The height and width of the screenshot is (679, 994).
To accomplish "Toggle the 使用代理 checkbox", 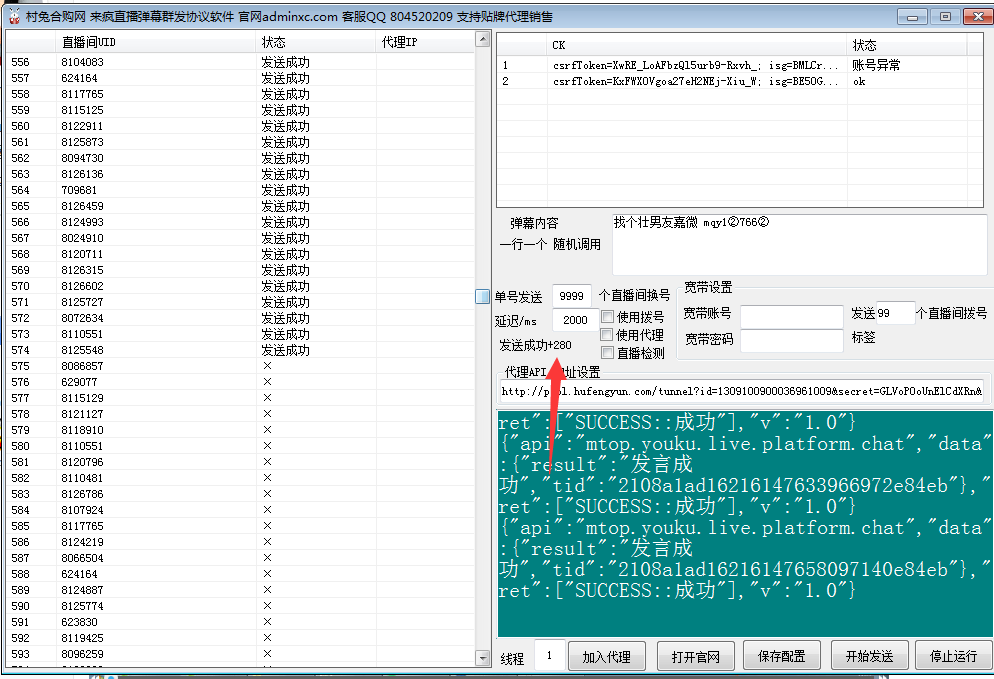I will (608, 335).
